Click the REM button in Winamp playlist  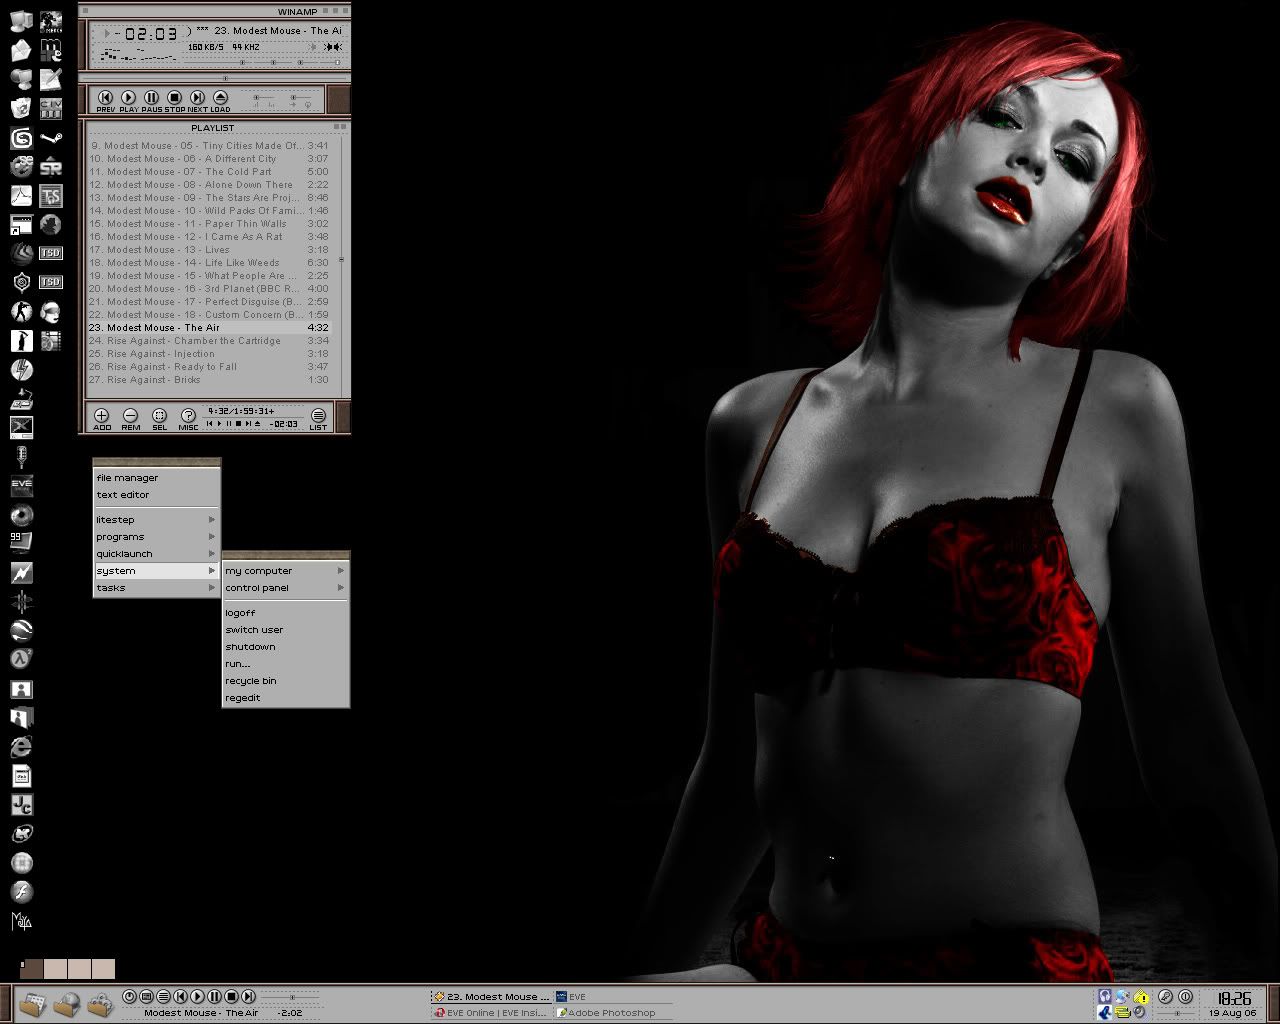coord(130,418)
